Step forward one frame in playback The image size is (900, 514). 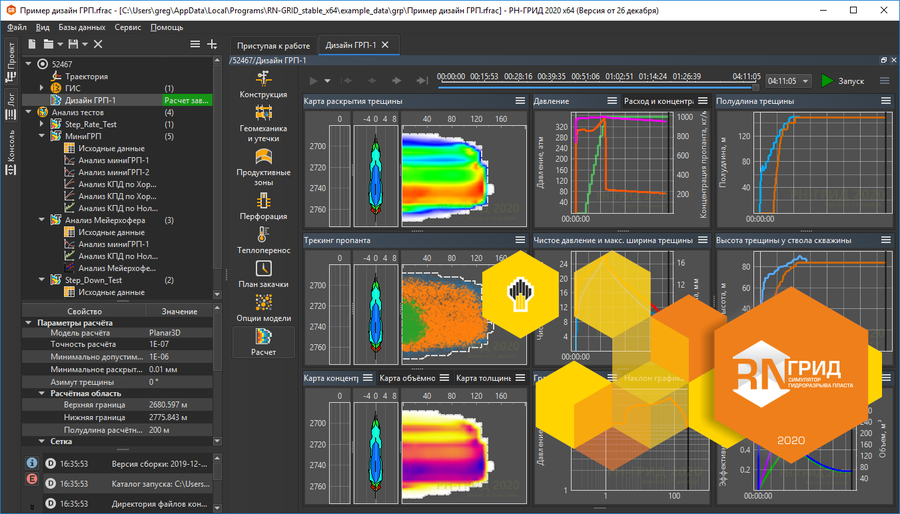coord(396,81)
